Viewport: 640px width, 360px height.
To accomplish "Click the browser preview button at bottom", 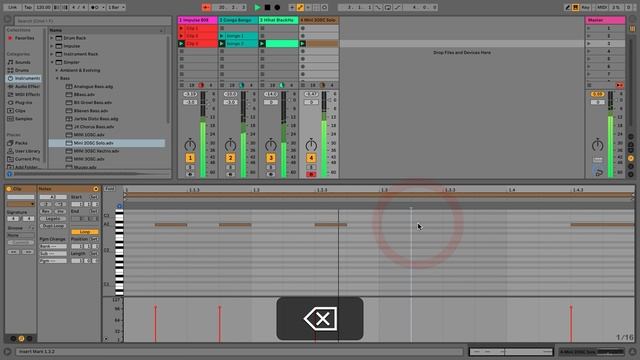I will pyautogui.click(x=9, y=174).
